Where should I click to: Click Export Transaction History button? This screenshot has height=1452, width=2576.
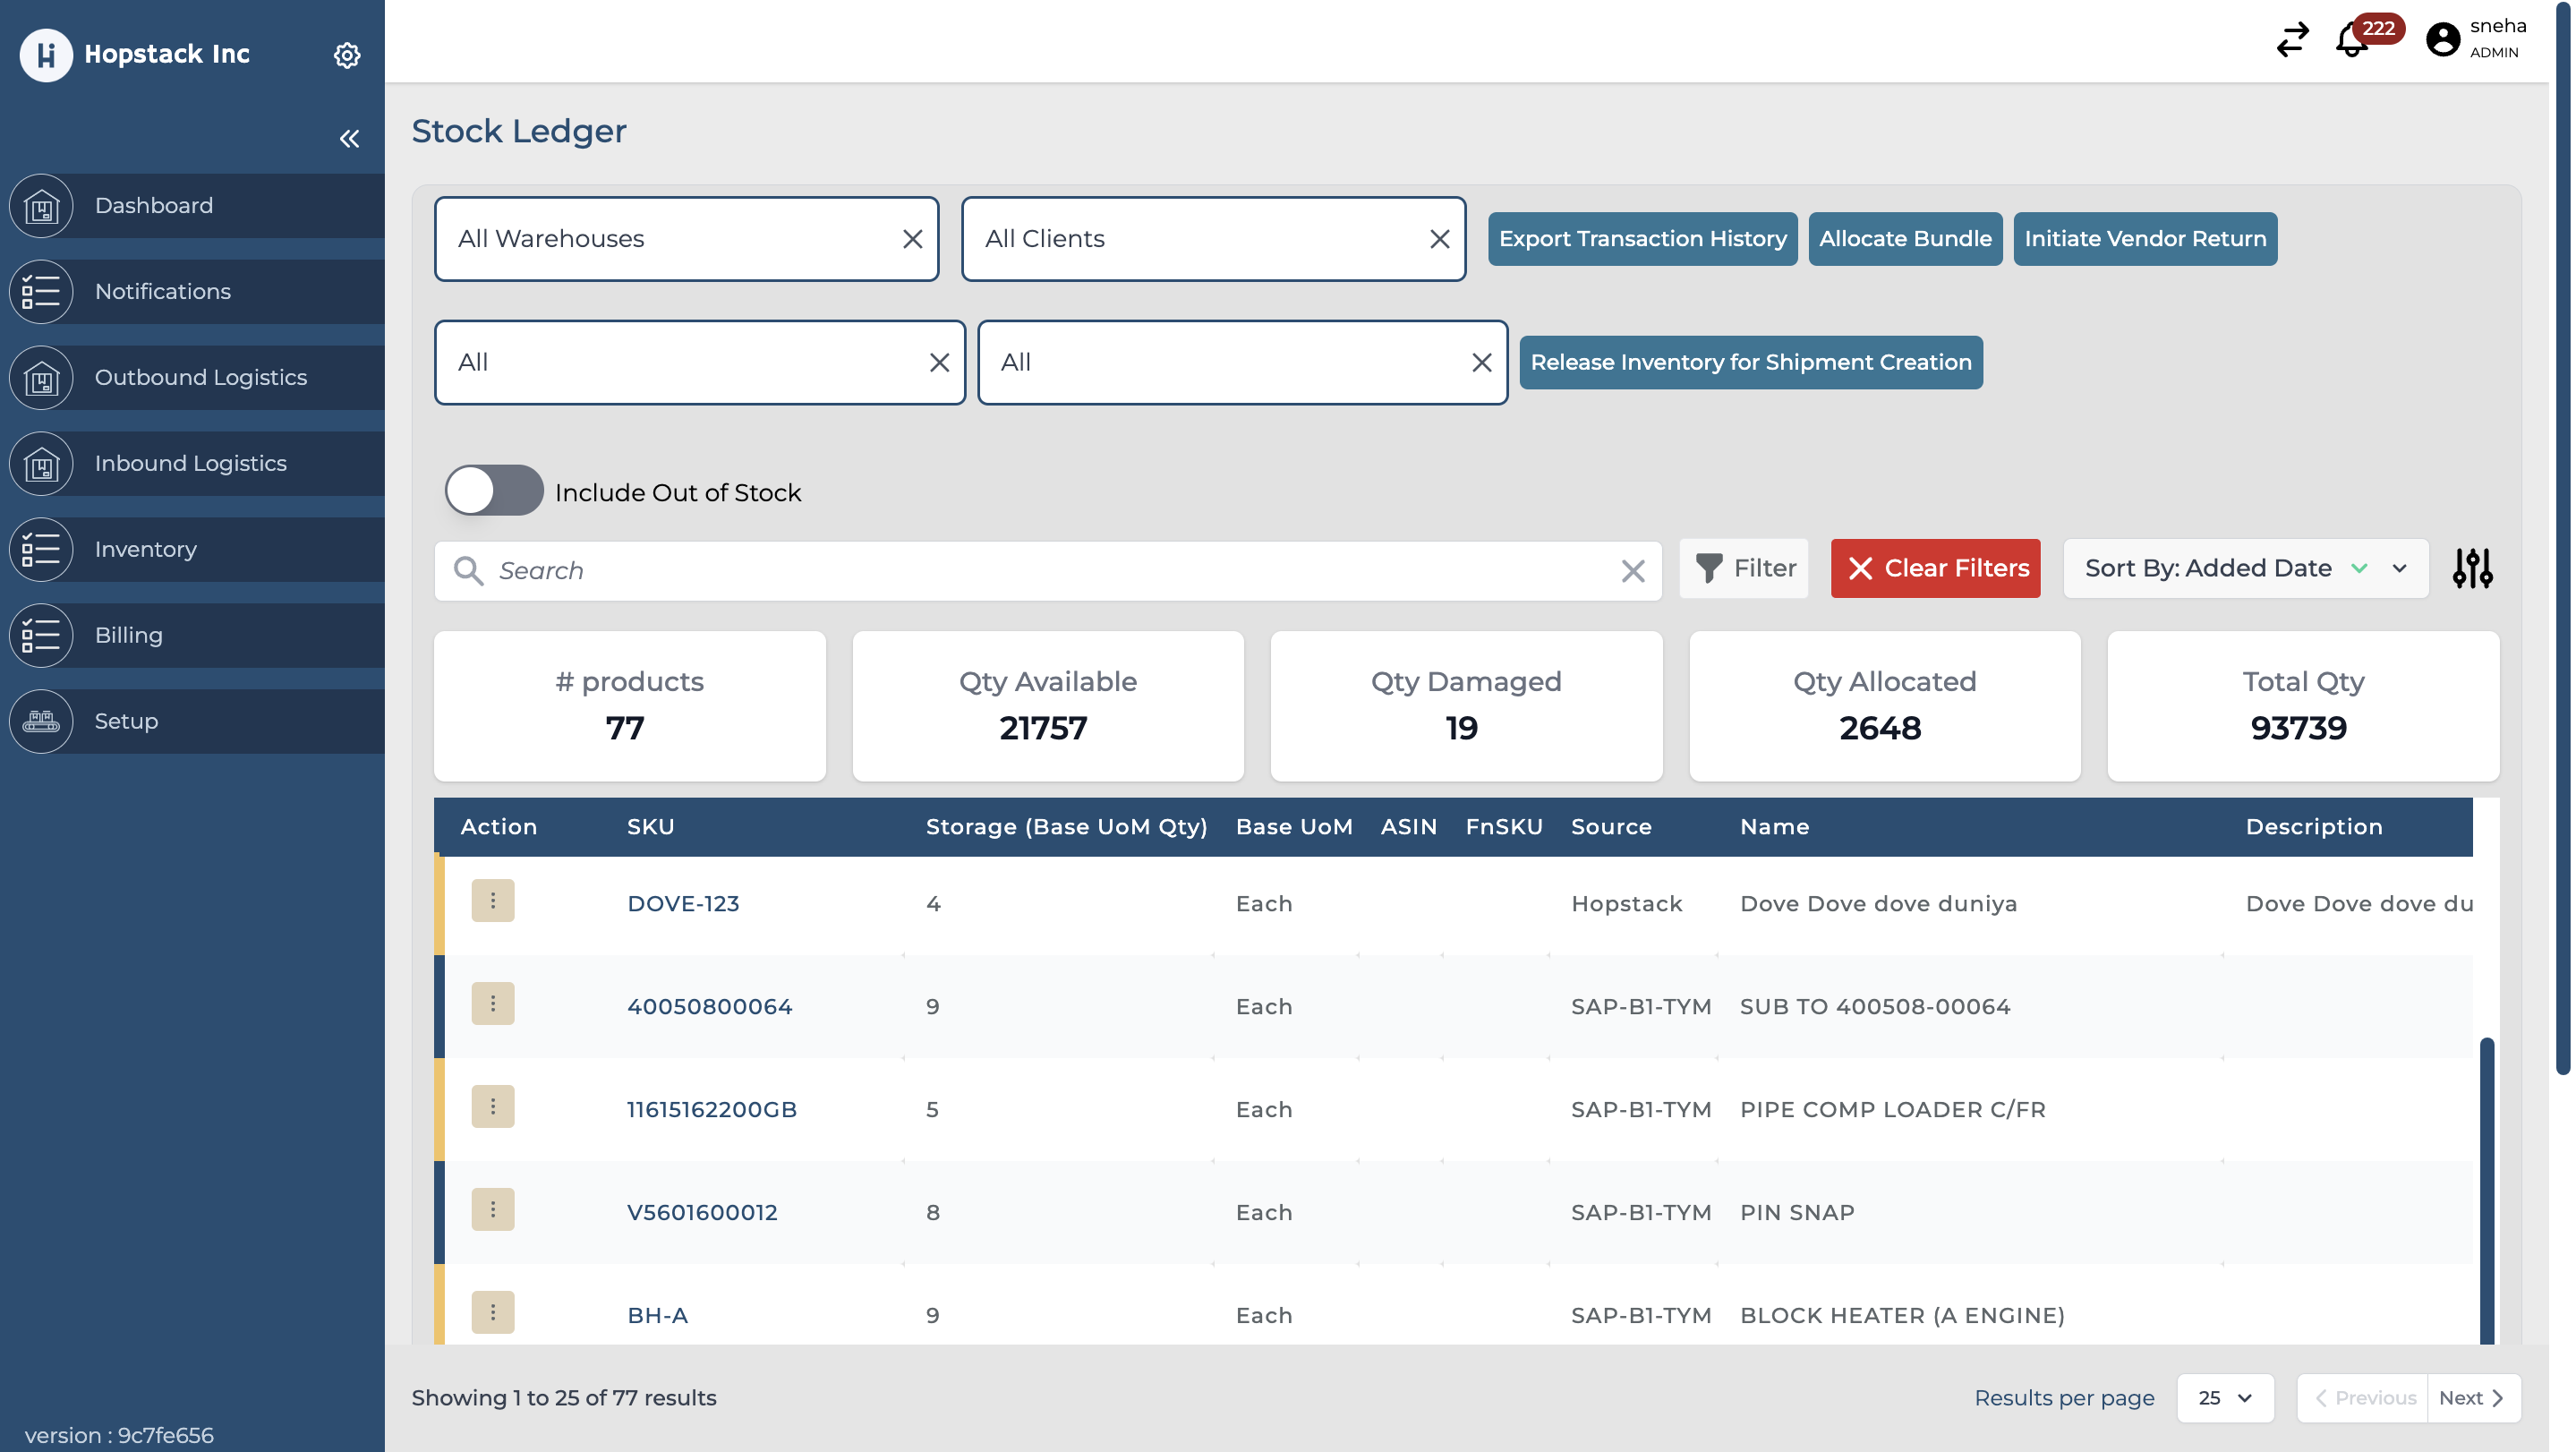(1642, 239)
